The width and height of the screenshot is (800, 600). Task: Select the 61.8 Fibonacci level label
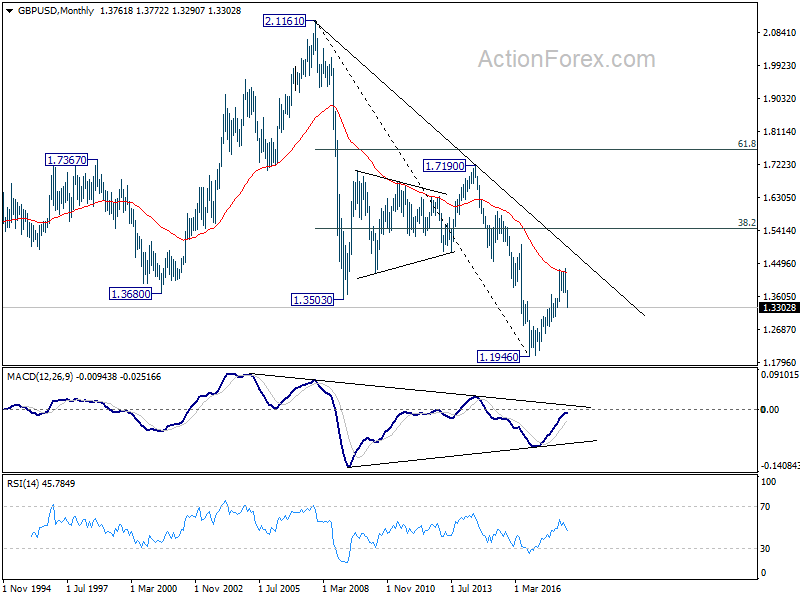coord(746,144)
